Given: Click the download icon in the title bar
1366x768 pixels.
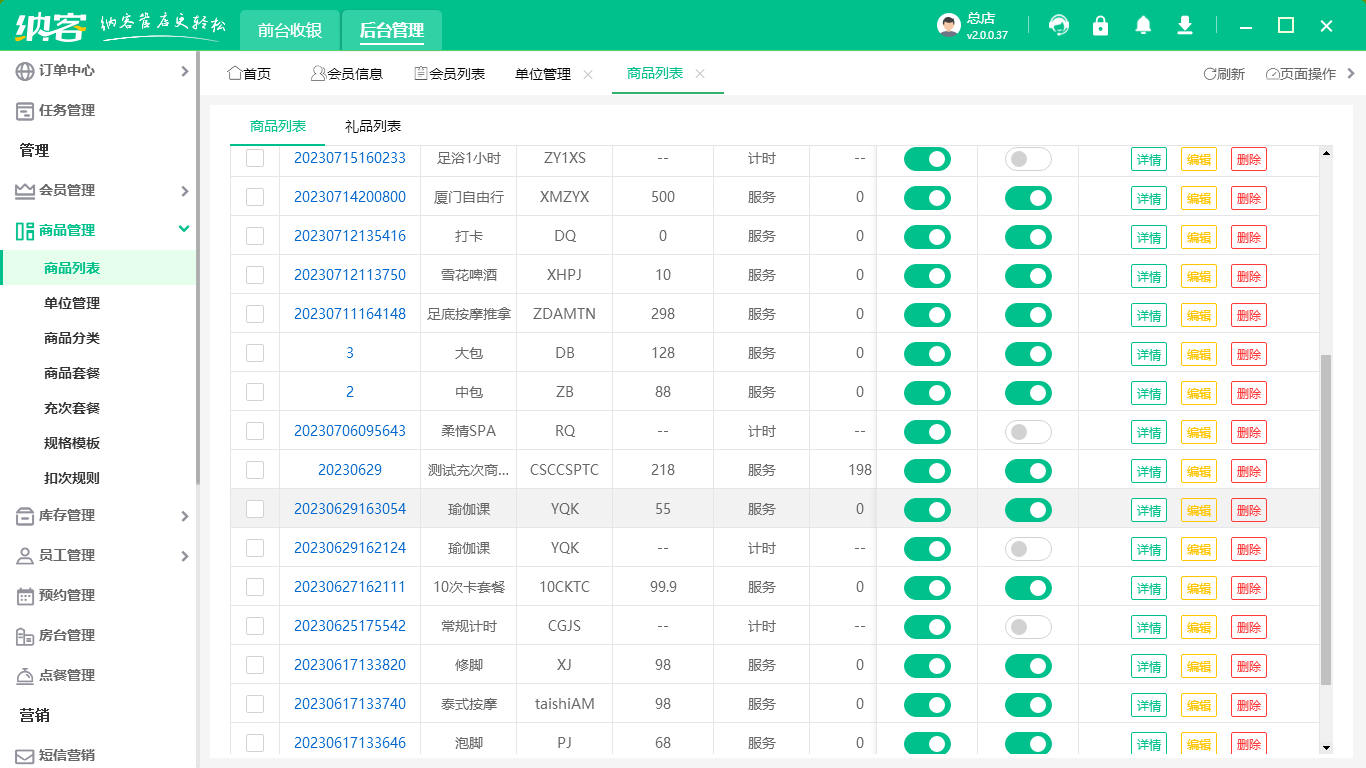Looking at the screenshot, I should click(1185, 25).
